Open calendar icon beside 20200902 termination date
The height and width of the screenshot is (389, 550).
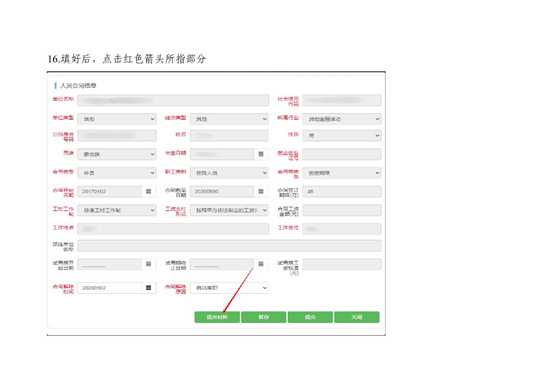click(148, 288)
